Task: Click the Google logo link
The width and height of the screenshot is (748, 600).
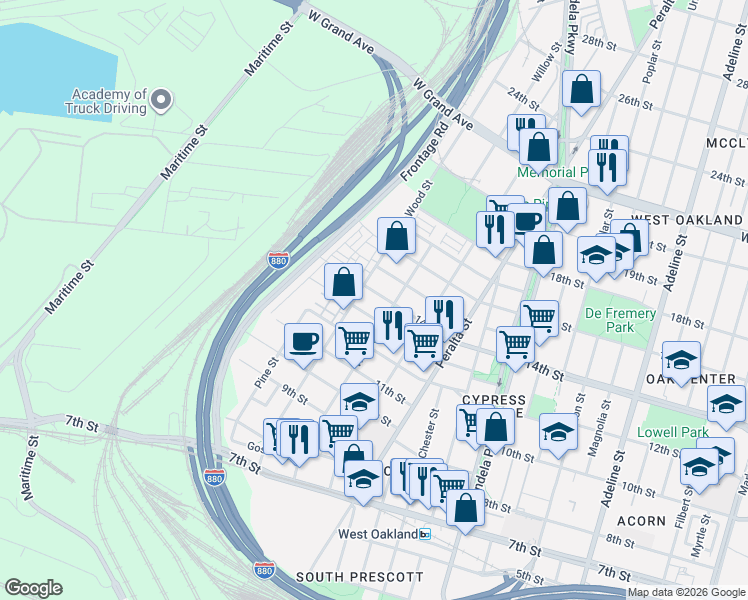Action: tap(33, 588)
